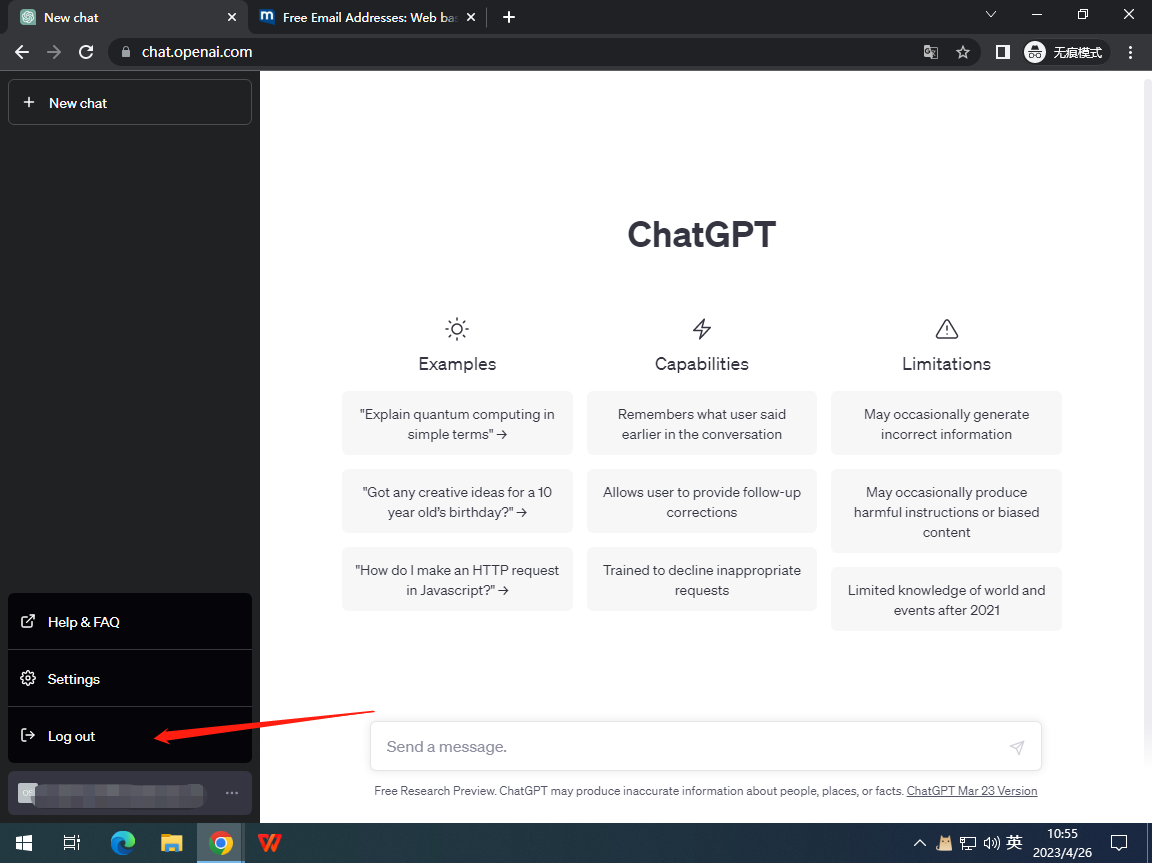1152x863 pixels.
Task: Start a New chat
Action: [129, 102]
